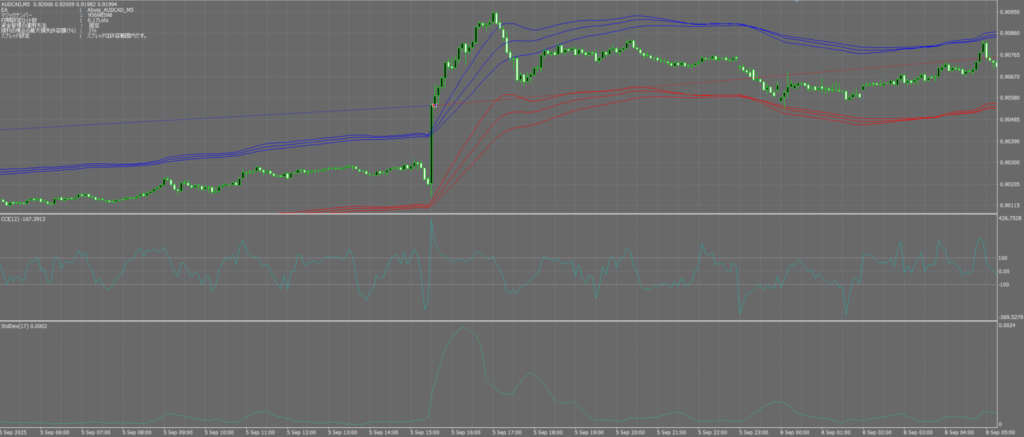Screen dimensions: 1024x437
Task: Click the 5 Sep 06:00 time label
Action: (x=57, y=432)
